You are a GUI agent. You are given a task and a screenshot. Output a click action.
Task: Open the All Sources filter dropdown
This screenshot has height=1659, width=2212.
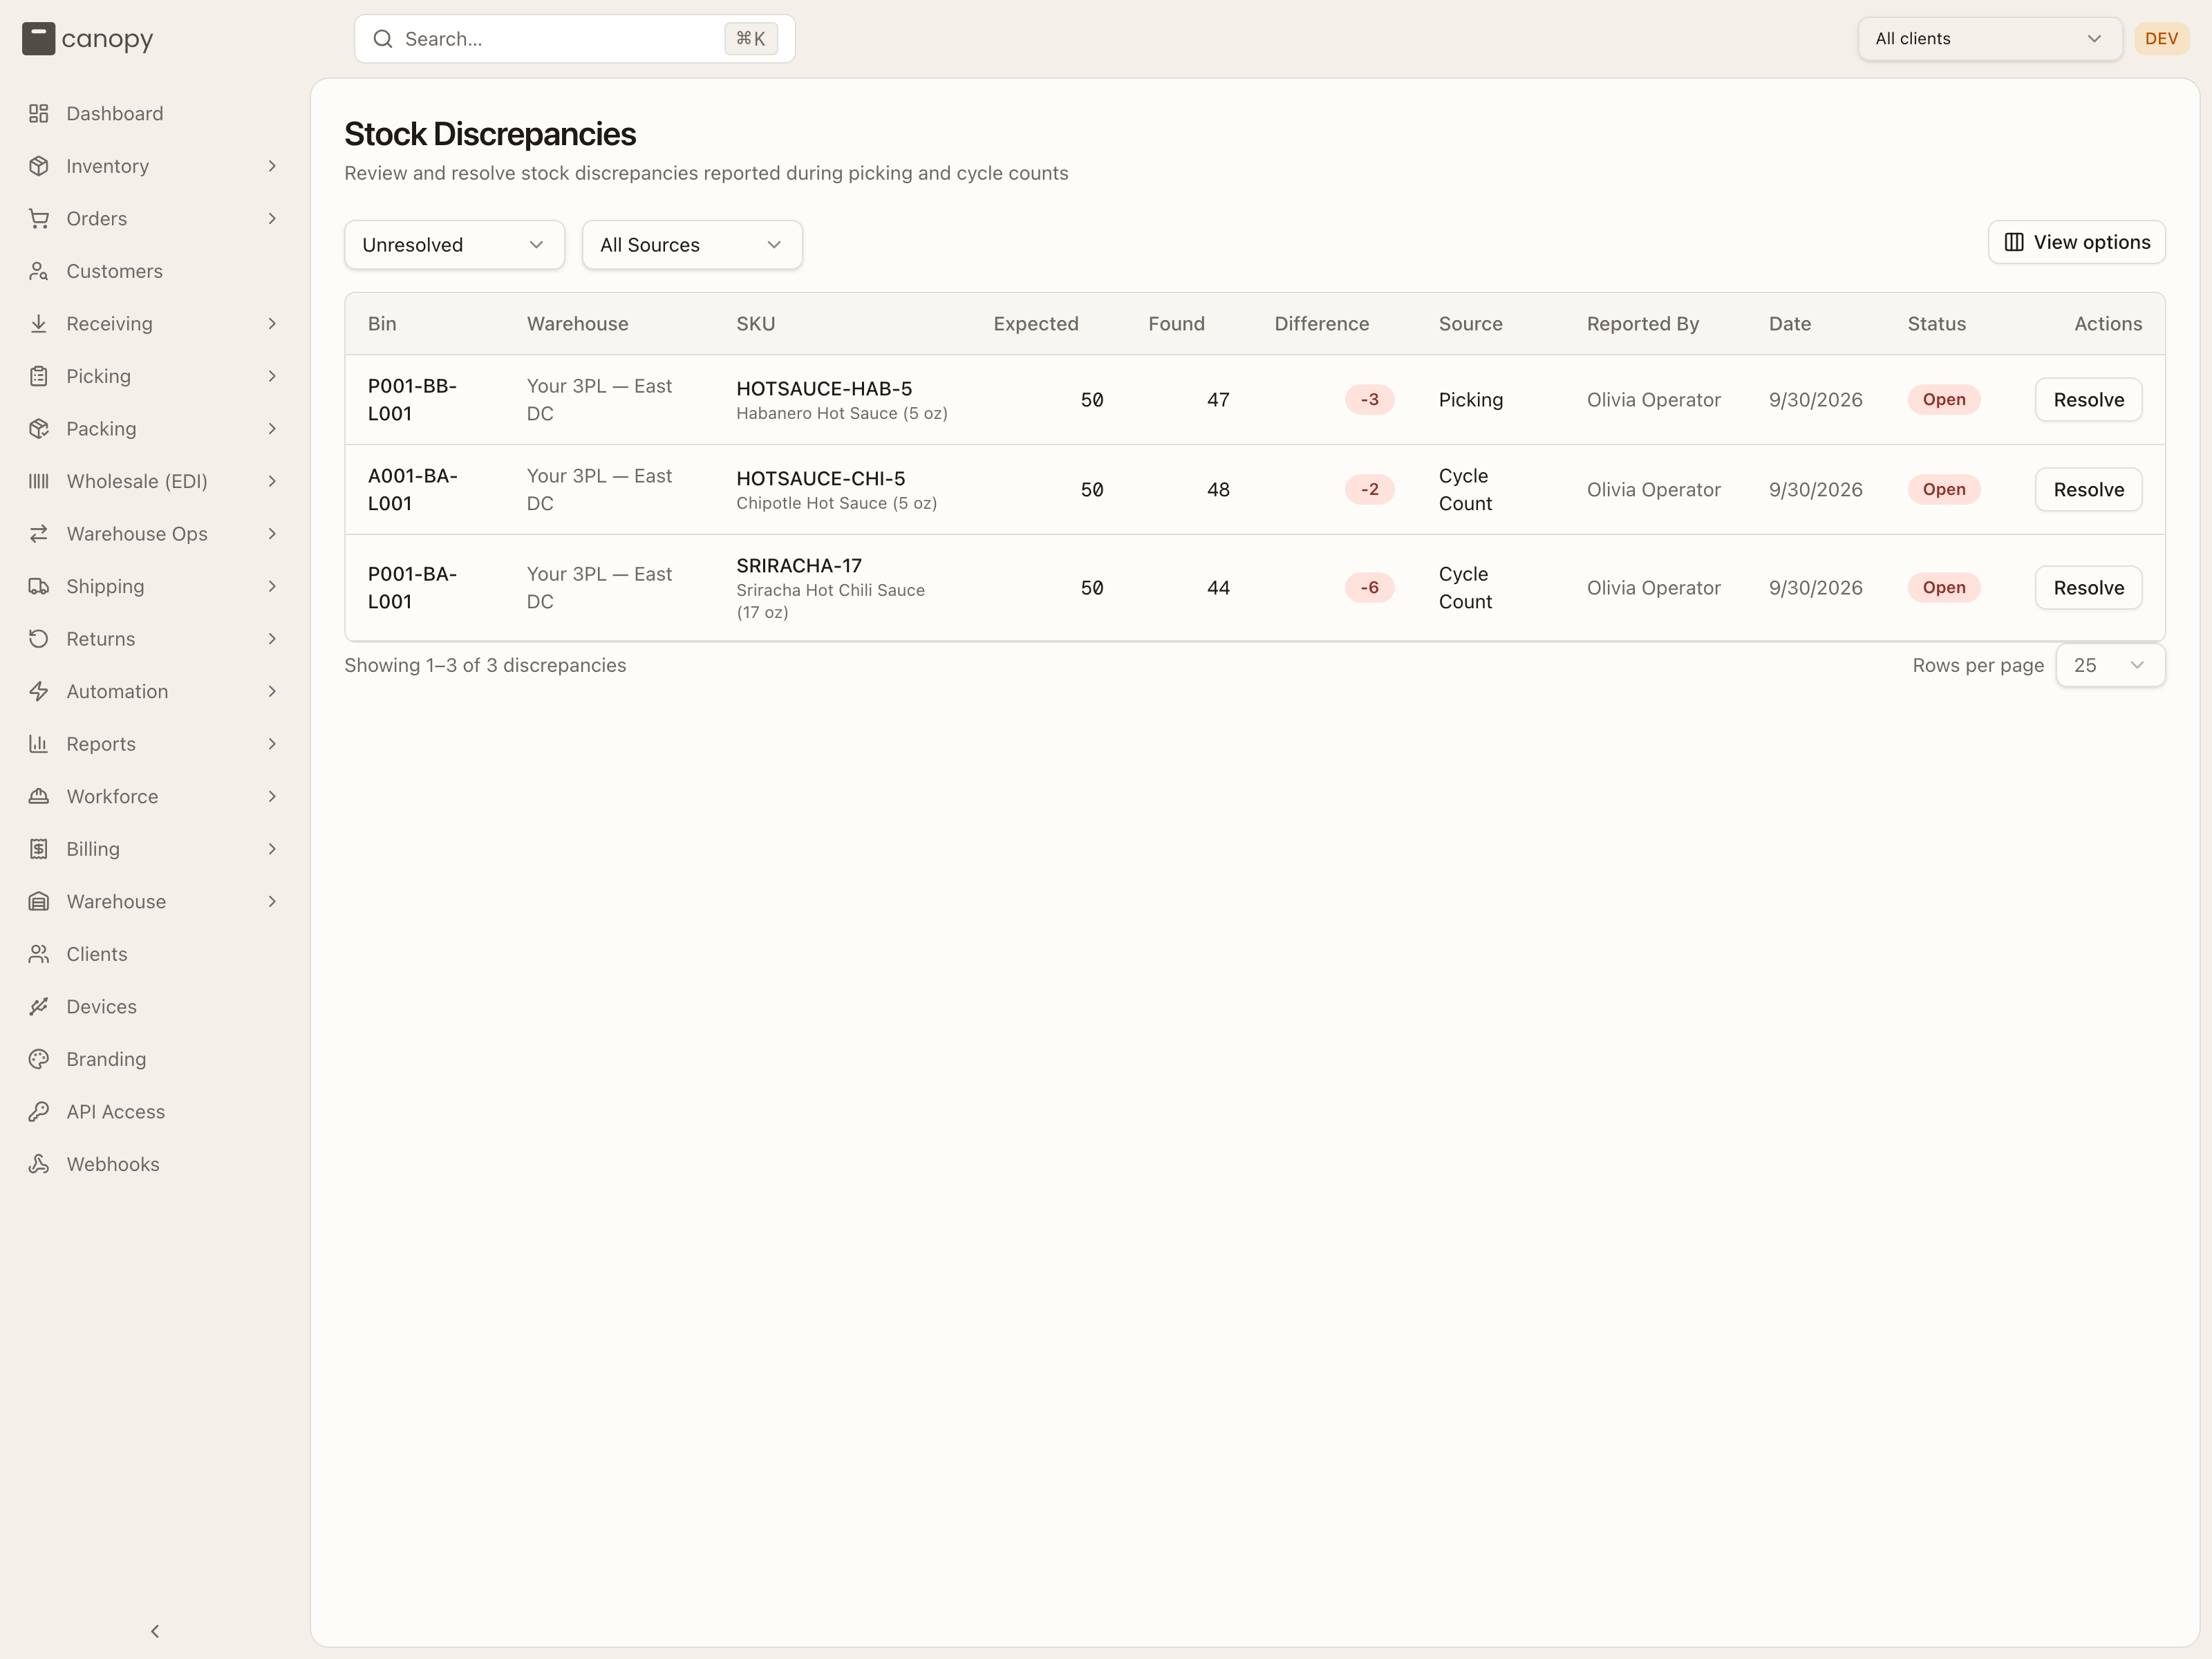pyautogui.click(x=692, y=245)
